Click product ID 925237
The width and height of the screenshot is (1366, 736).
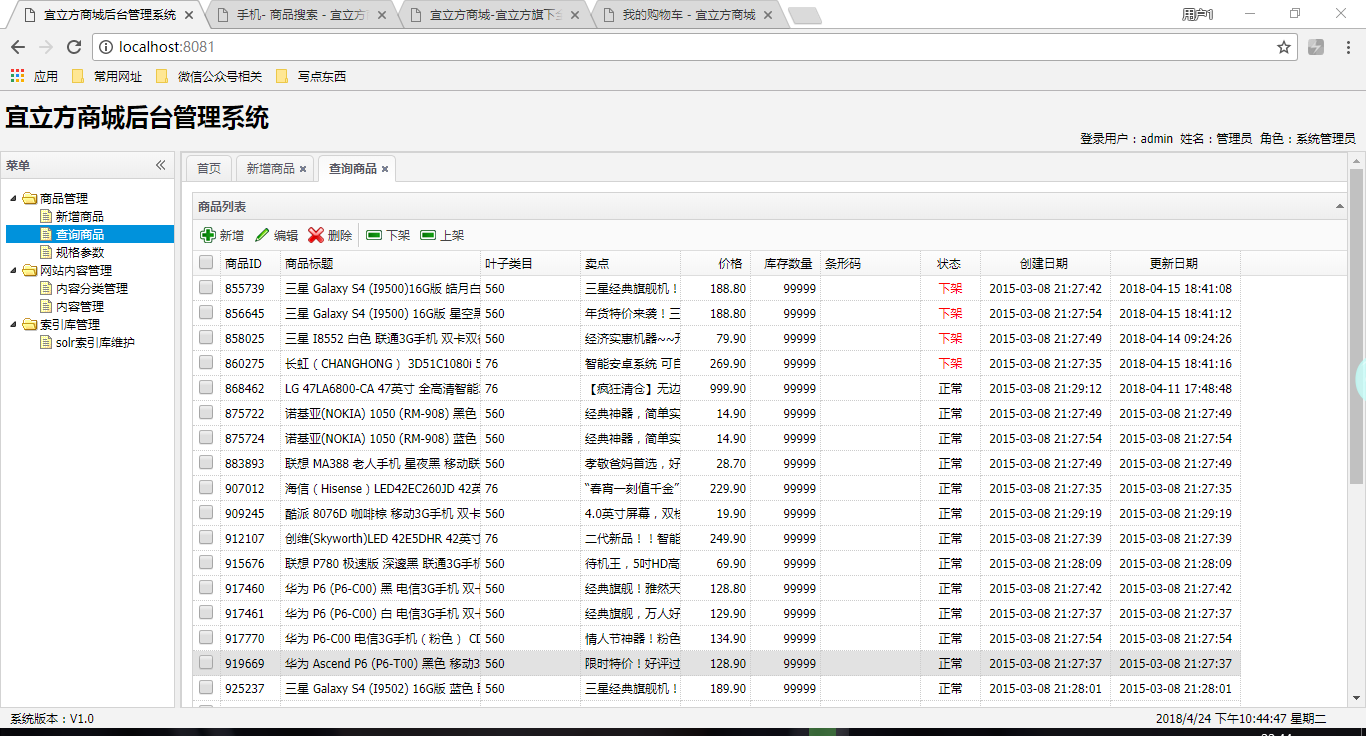click(245, 688)
